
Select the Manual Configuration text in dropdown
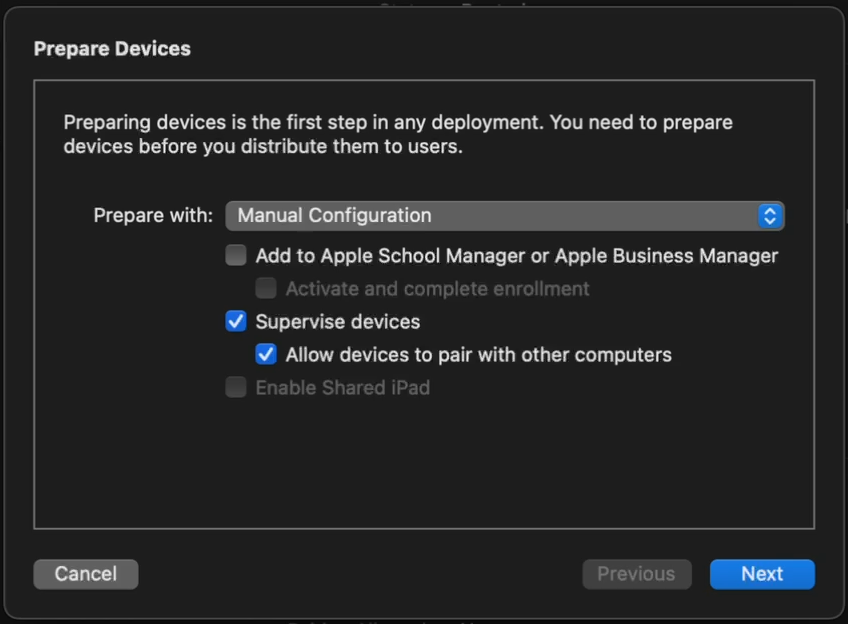click(335, 215)
